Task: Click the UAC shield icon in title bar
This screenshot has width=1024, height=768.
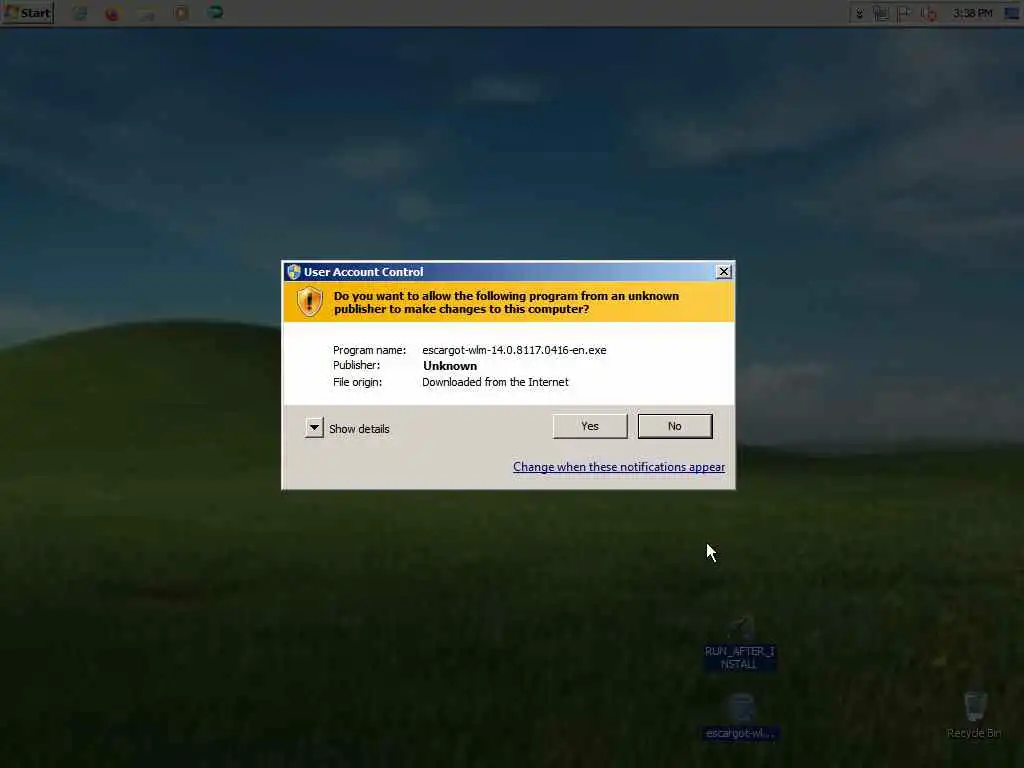Action: point(293,272)
